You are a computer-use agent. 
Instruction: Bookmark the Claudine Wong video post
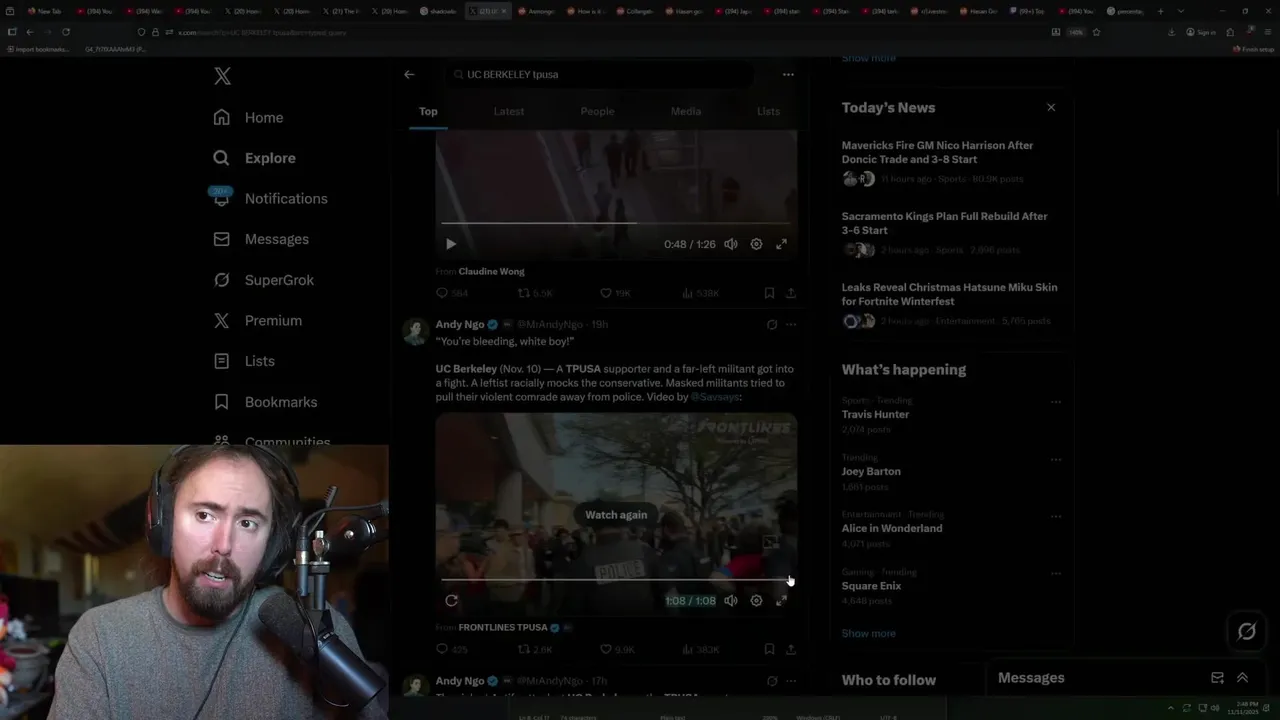(769, 293)
